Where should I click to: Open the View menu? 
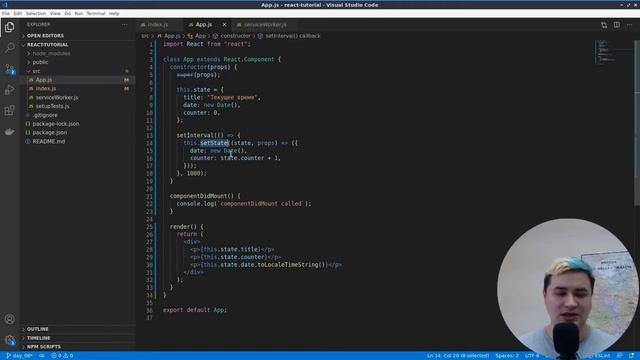pyautogui.click(x=55, y=13)
